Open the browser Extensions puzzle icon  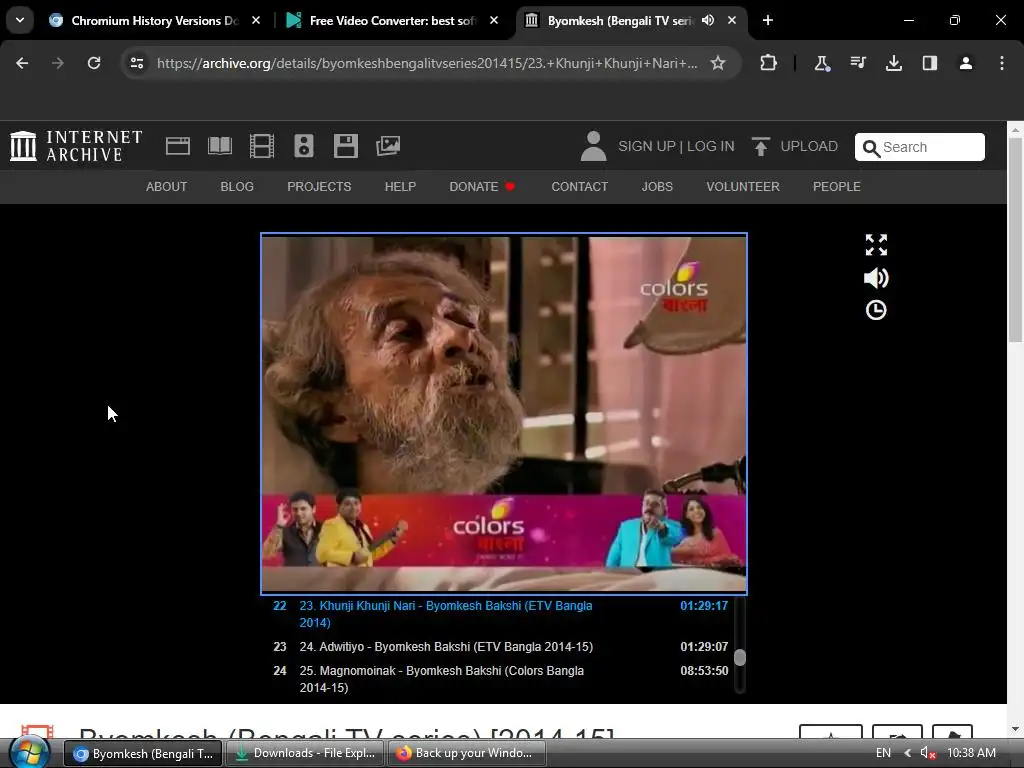click(x=769, y=63)
